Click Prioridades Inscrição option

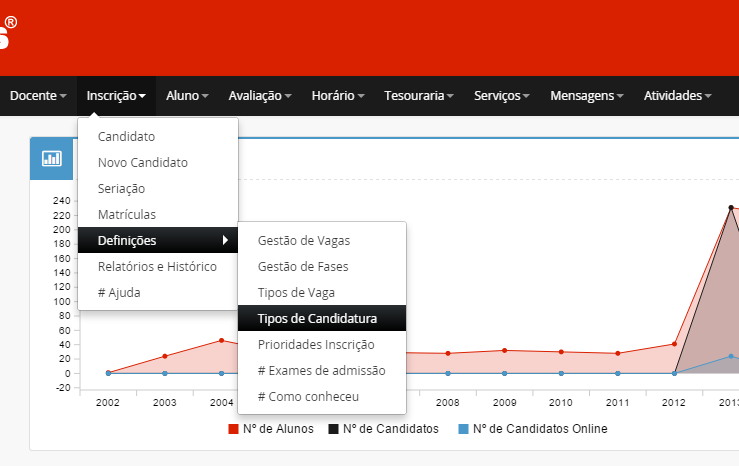(315, 345)
